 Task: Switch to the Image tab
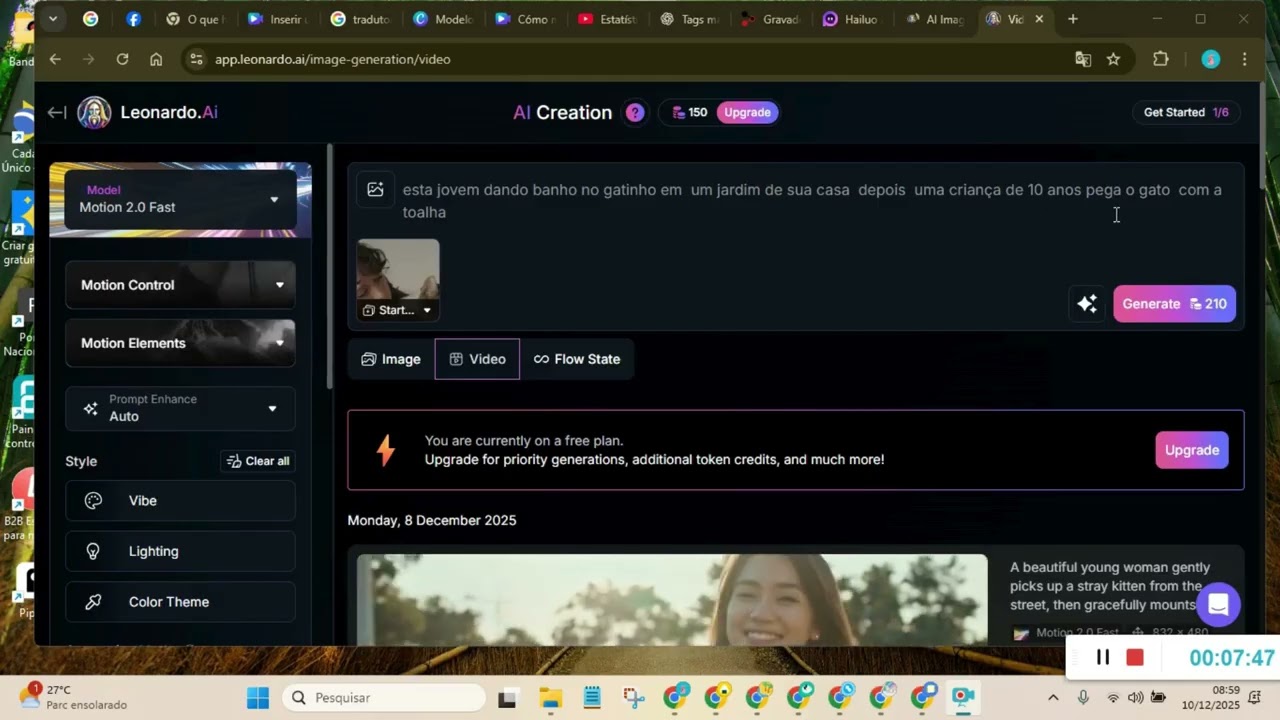(391, 359)
